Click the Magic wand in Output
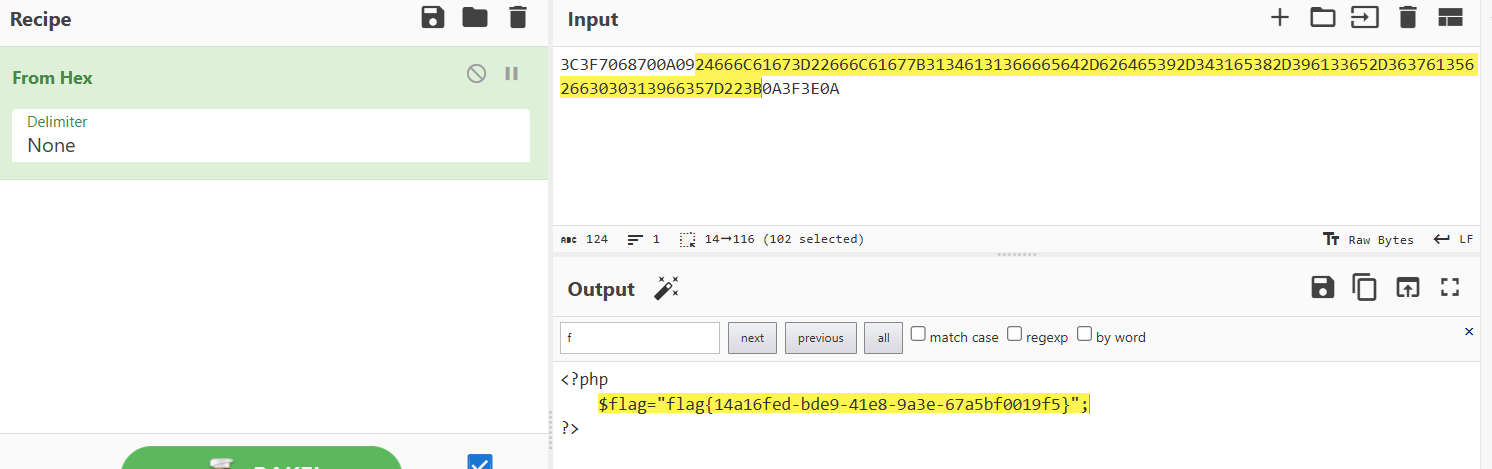Viewport: 1492px width, 469px height. (x=666, y=289)
